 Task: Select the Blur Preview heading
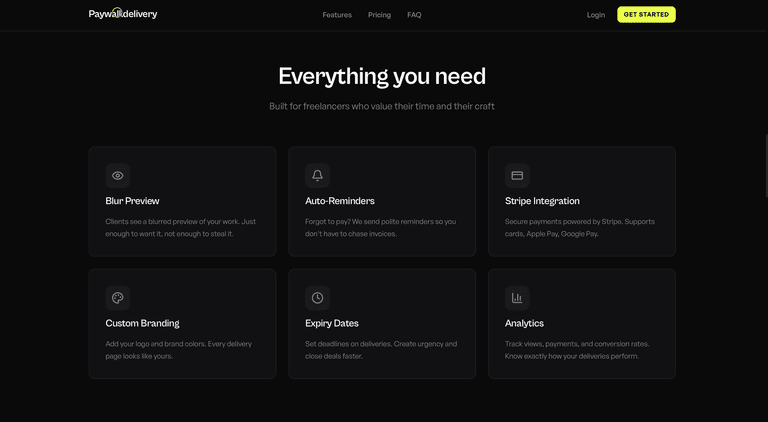click(x=132, y=201)
